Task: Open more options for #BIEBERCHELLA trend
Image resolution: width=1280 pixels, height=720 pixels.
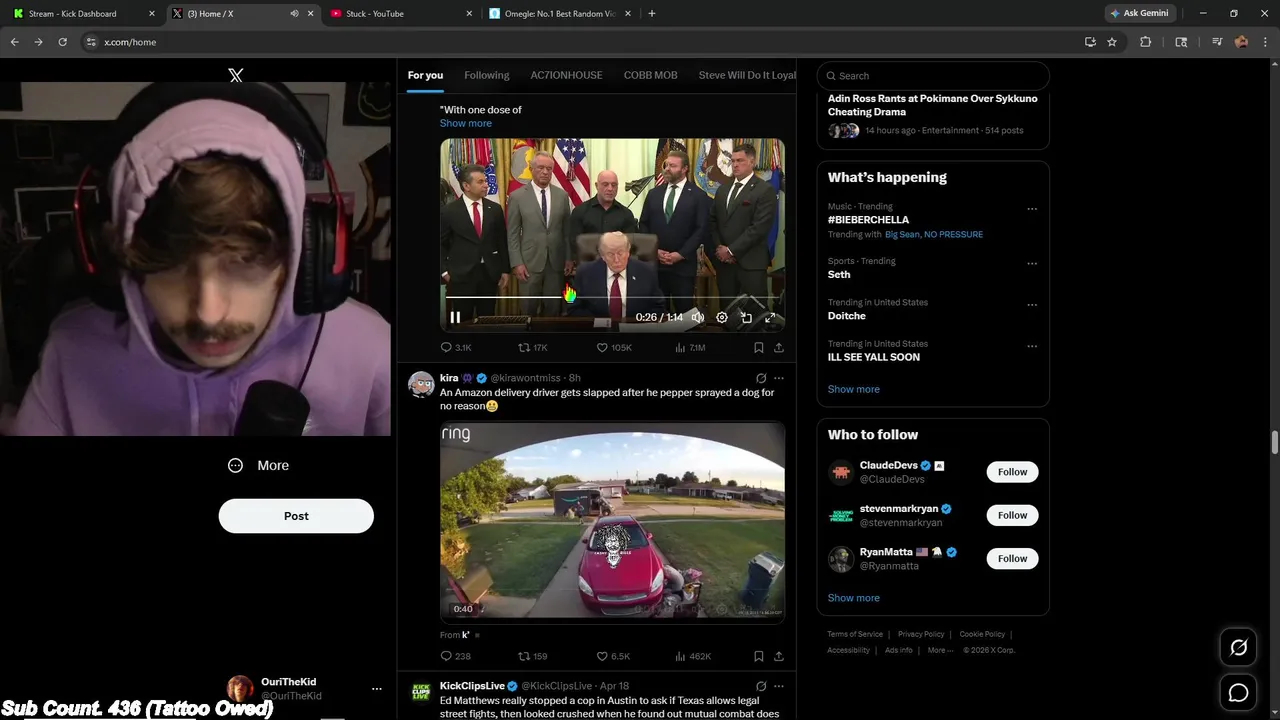Action: 1032,209
